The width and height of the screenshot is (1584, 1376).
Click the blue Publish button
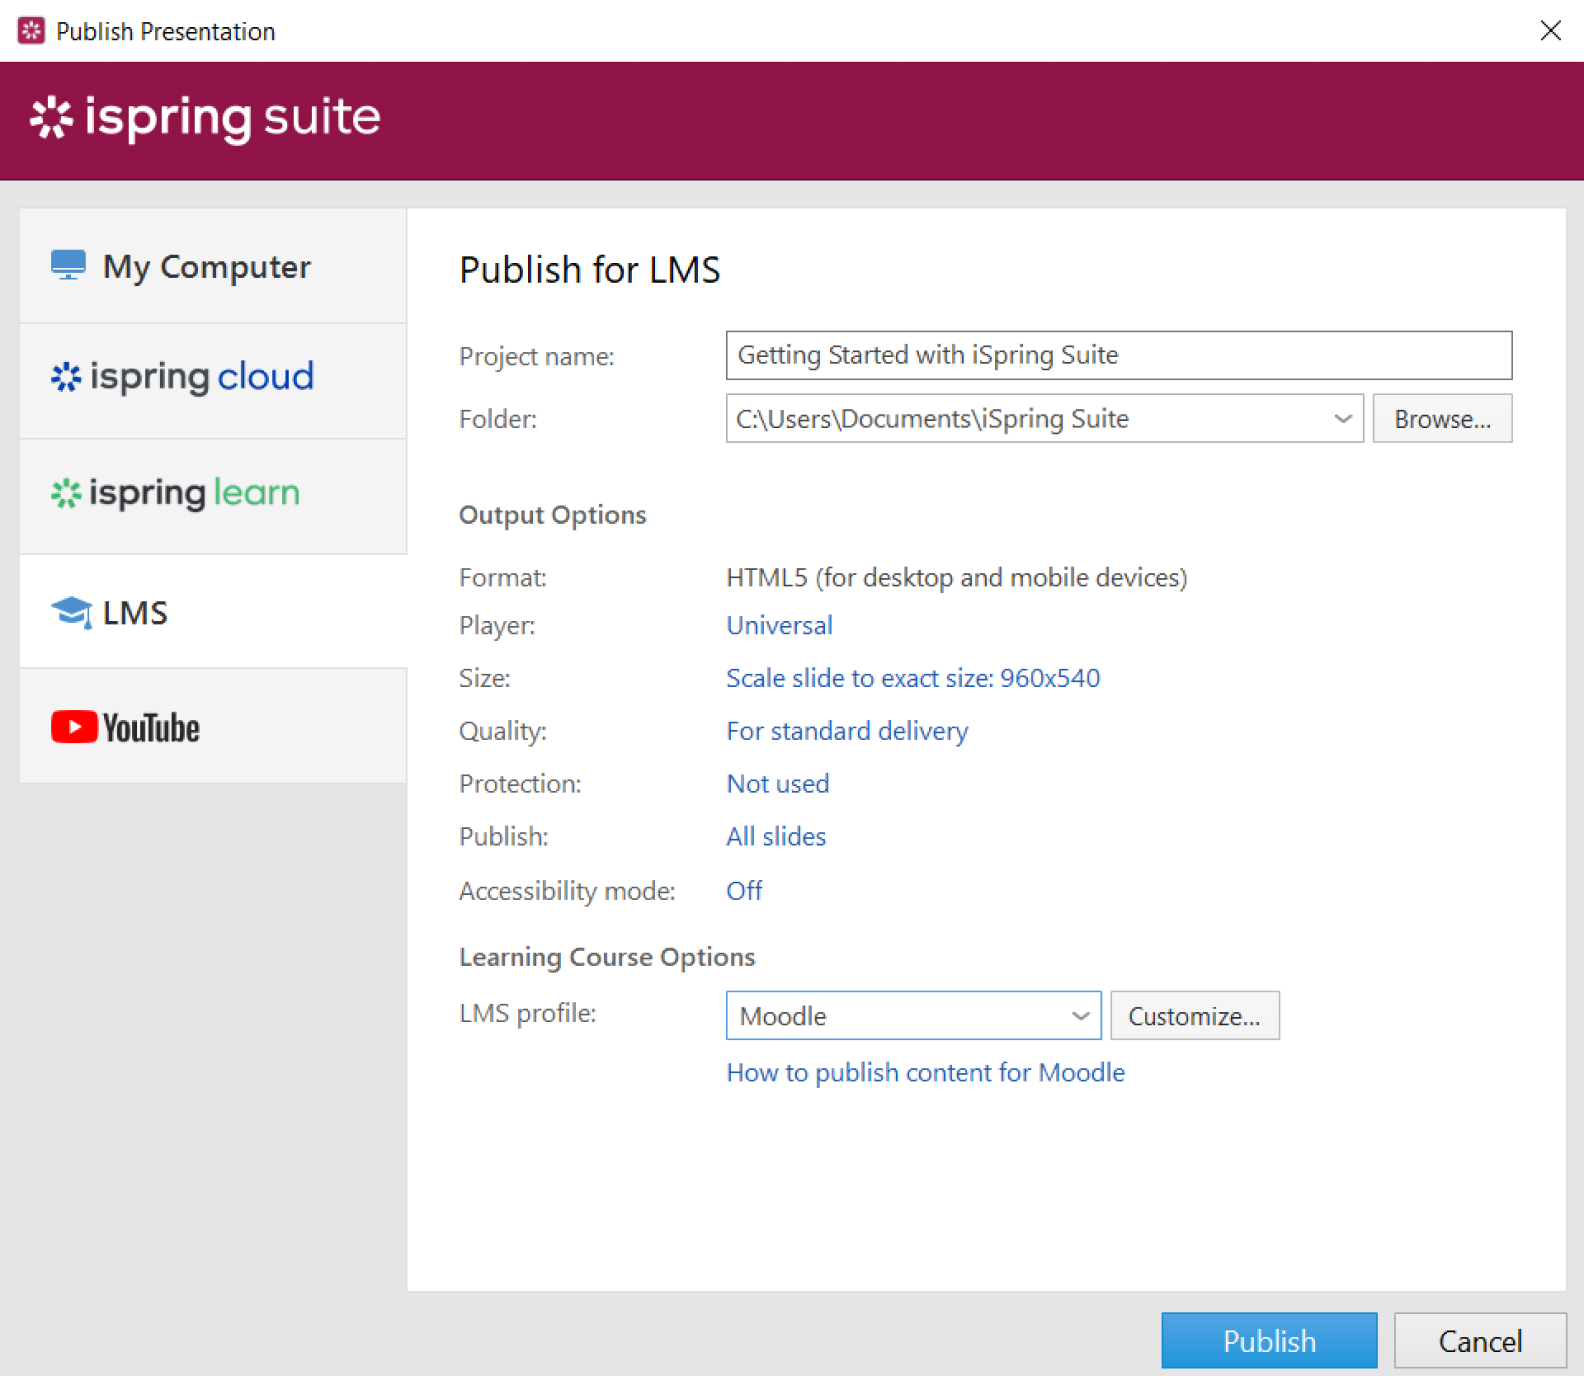coord(1269,1340)
